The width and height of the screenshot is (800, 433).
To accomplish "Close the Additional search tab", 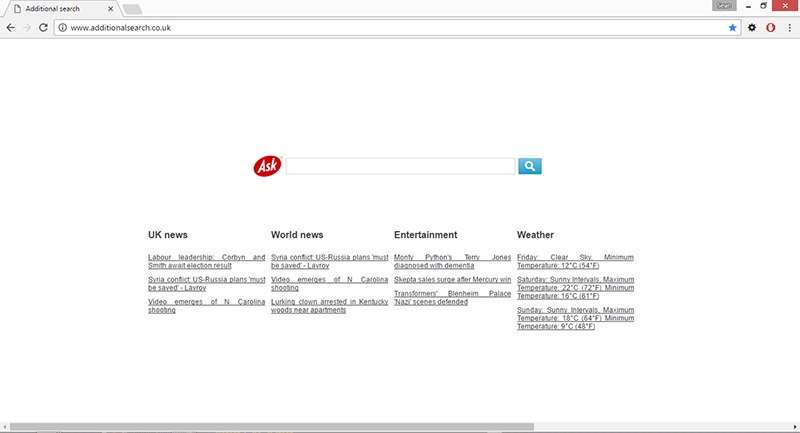I will point(110,9).
